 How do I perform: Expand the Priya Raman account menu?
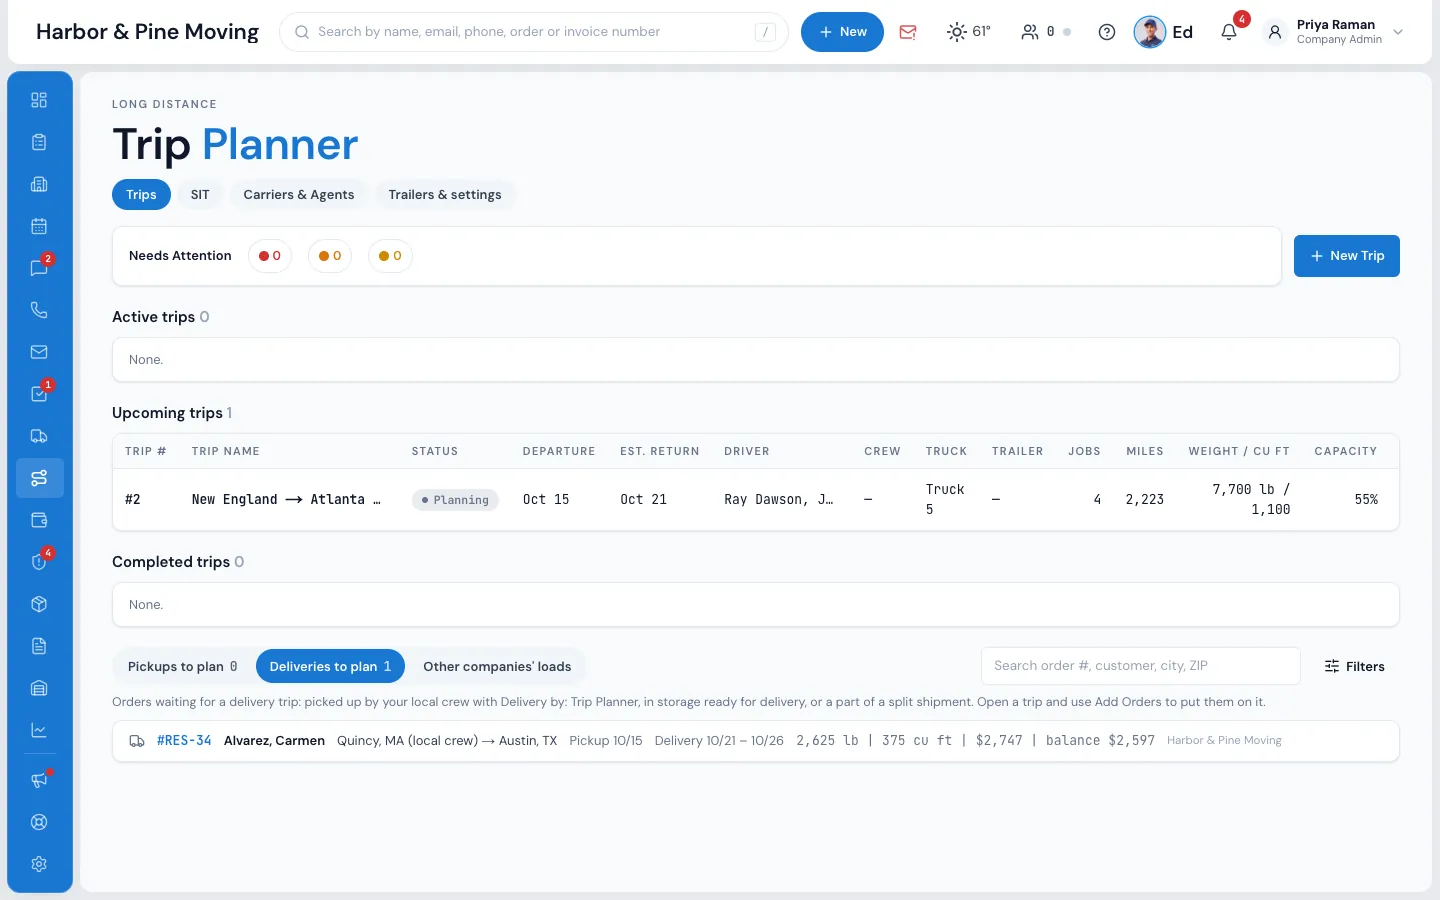(x=1335, y=32)
